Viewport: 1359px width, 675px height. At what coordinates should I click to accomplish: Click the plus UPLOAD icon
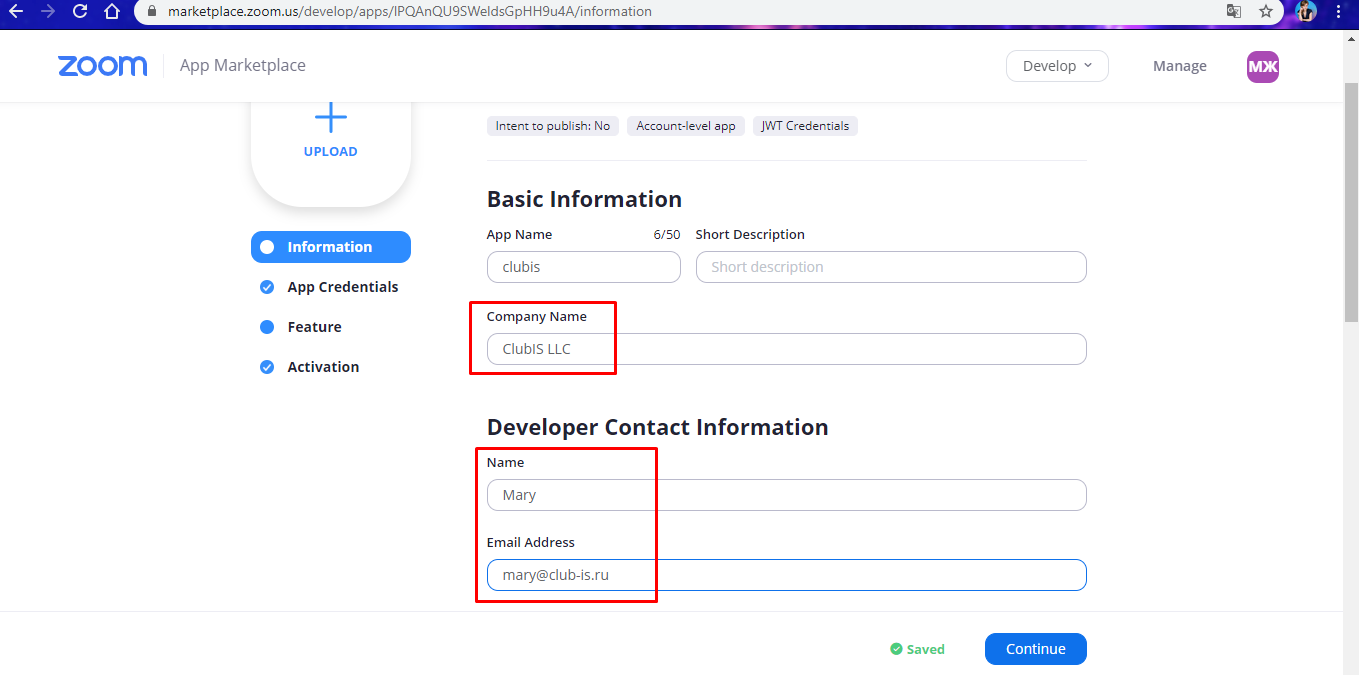[x=331, y=118]
